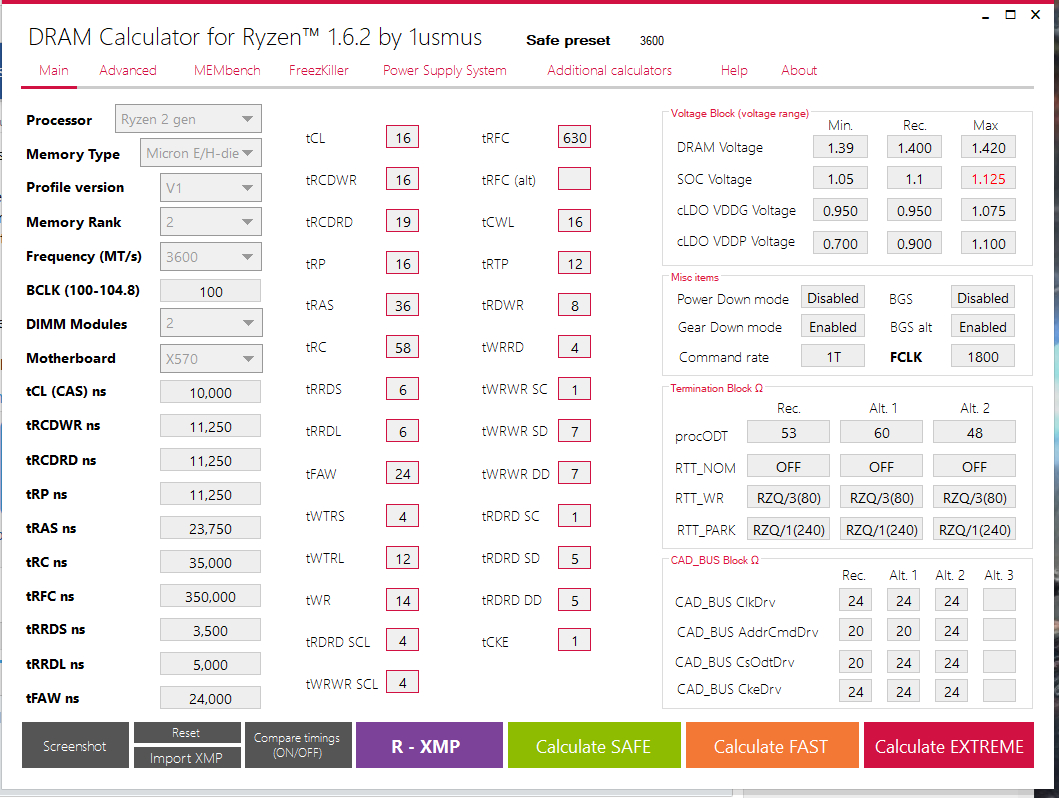The height and width of the screenshot is (798, 1059).
Task: Open the Additional calculators tab
Action: coord(609,70)
